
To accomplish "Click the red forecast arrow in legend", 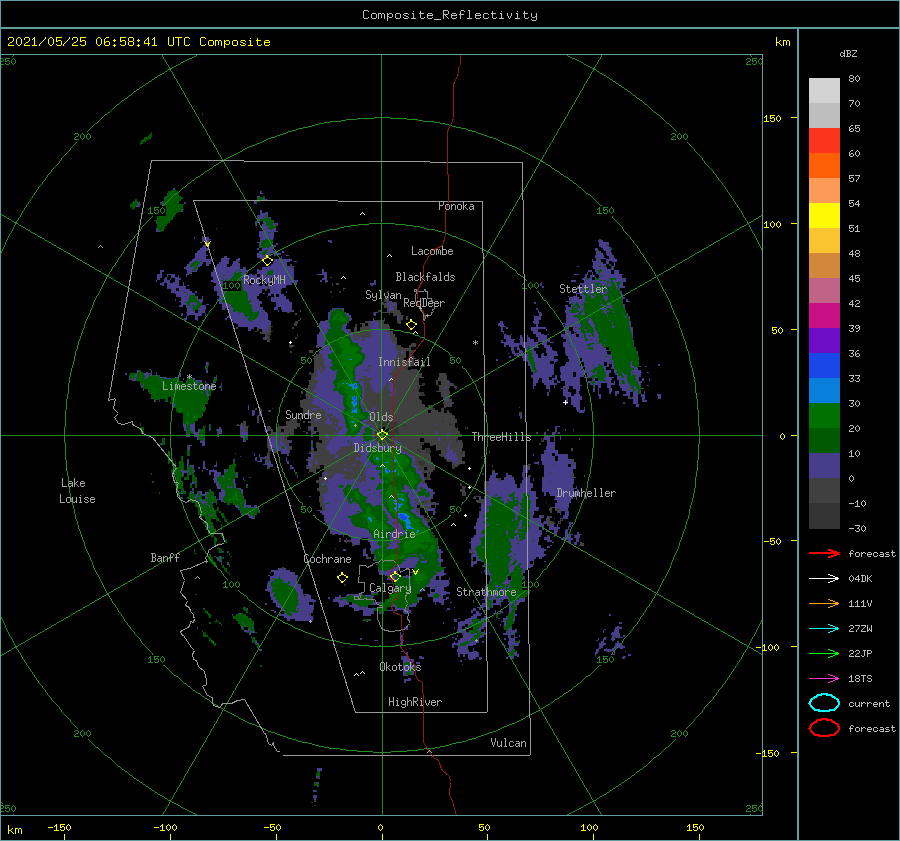I will click(x=824, y=553).
